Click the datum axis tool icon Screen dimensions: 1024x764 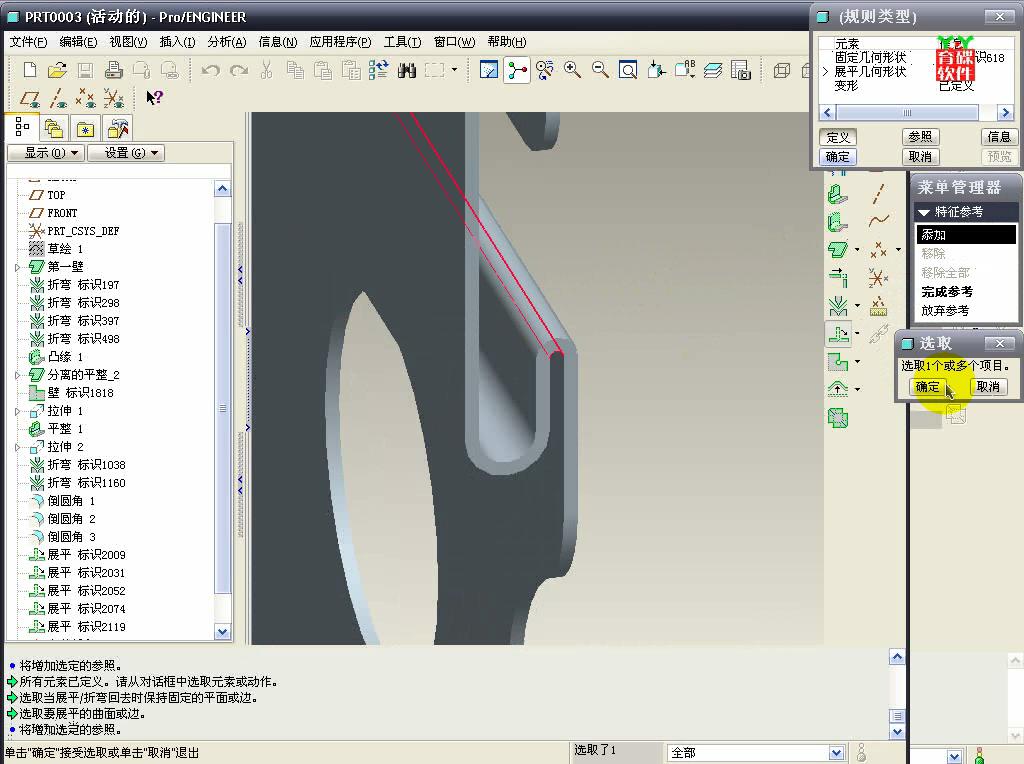point(878,194)
